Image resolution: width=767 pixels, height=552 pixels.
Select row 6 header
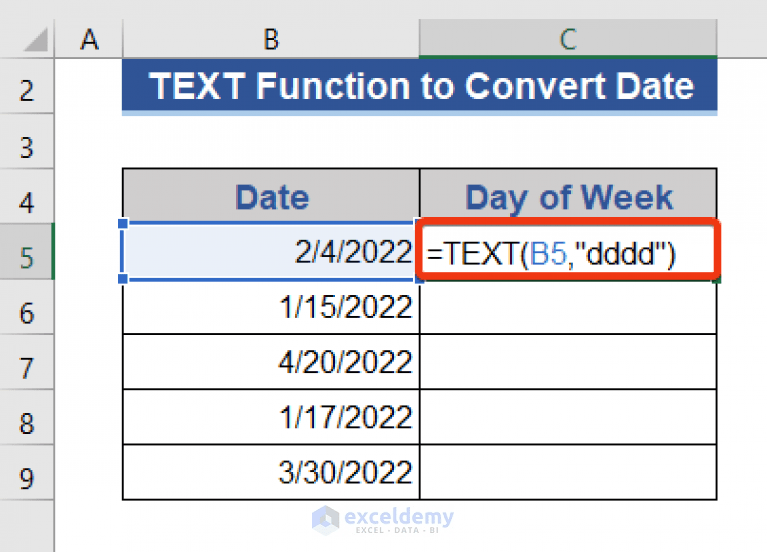point(26,307)
